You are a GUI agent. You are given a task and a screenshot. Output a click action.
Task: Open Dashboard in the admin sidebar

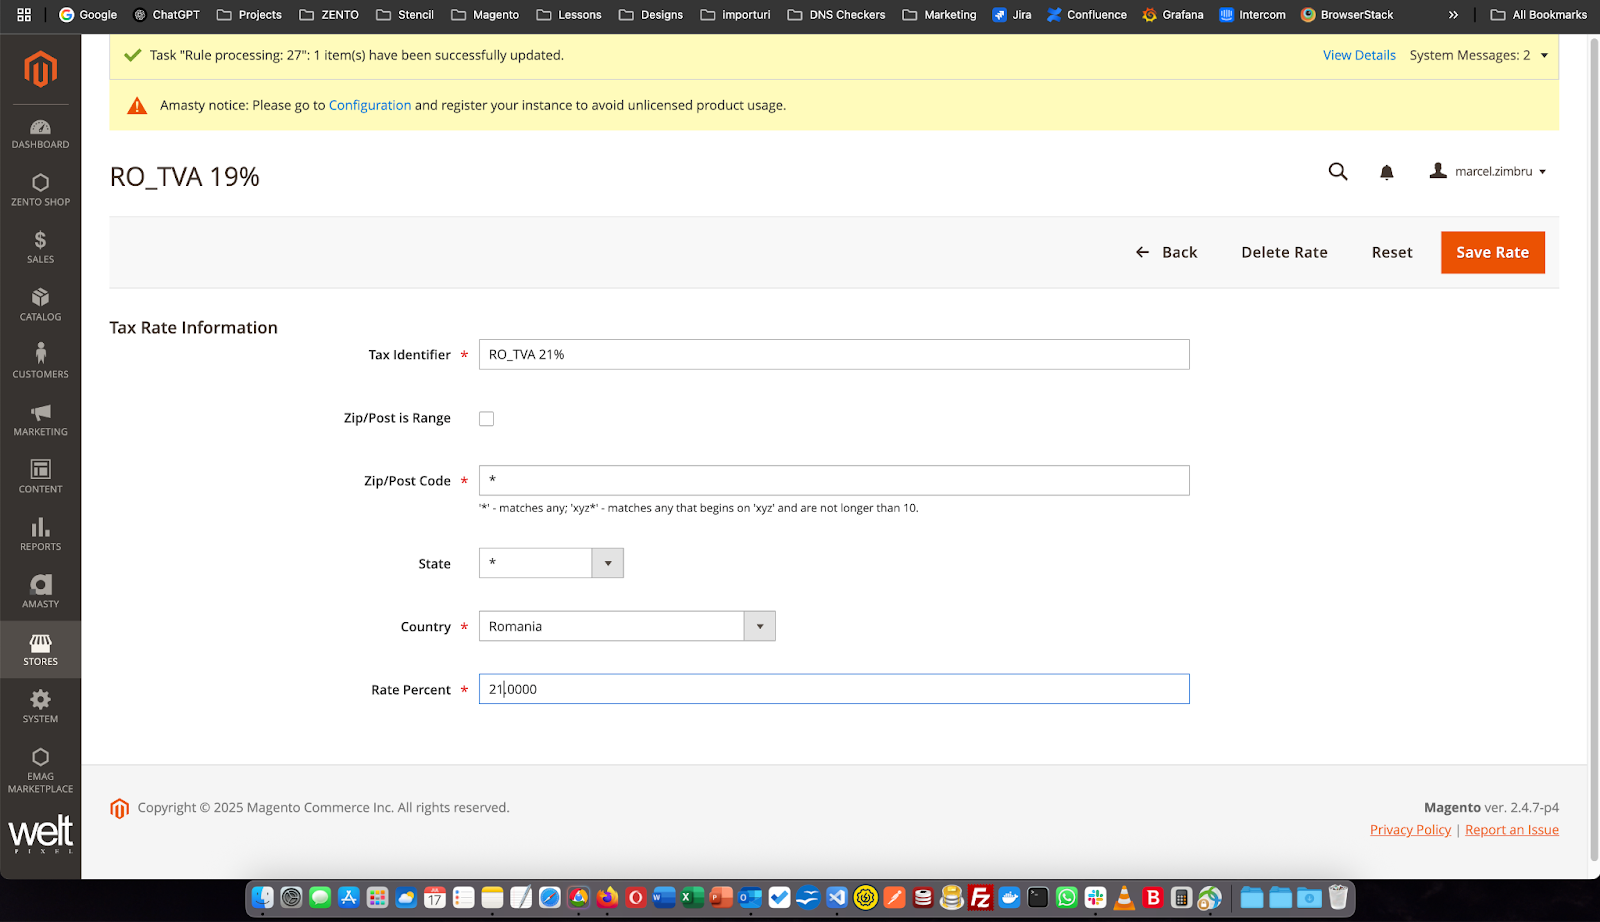pos(40,134)
